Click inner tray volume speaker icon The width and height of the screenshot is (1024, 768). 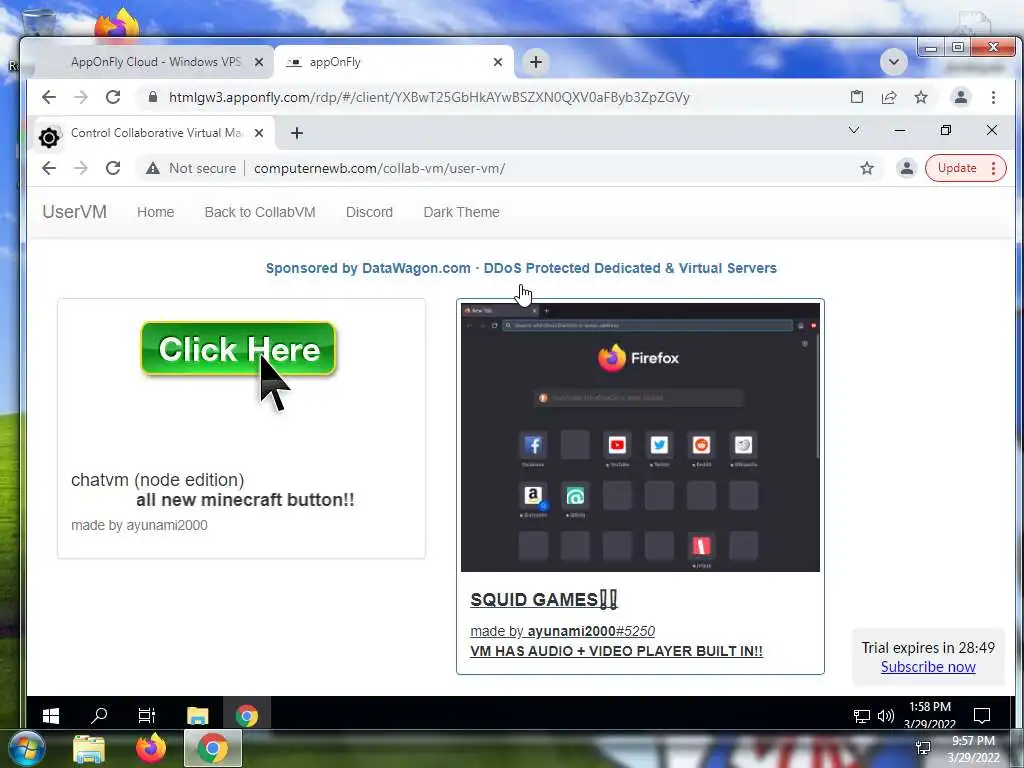886,716
